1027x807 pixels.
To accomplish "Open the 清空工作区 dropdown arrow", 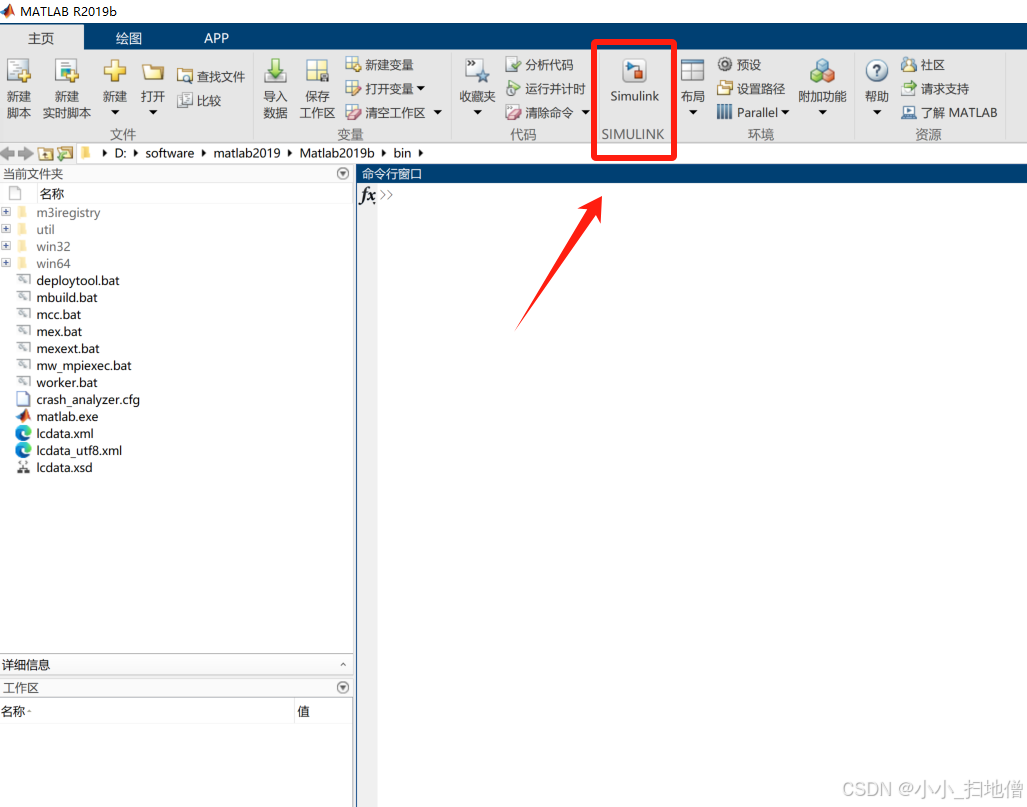I will [438, 113].
